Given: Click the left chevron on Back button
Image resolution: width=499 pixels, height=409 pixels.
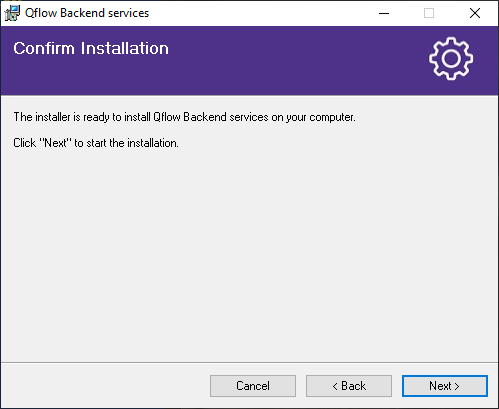Looking at the screenshot, I should click(x=335, y=386).
